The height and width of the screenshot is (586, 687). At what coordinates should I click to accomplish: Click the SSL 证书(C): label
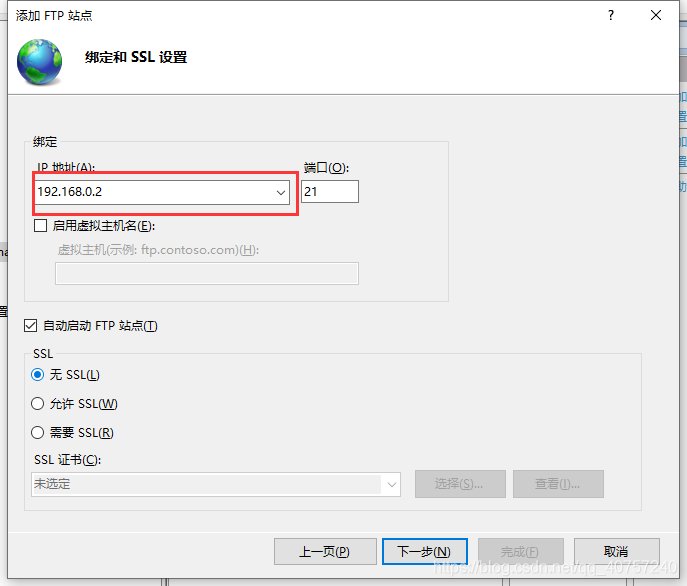pyautogui.click(x=67, y=460)
